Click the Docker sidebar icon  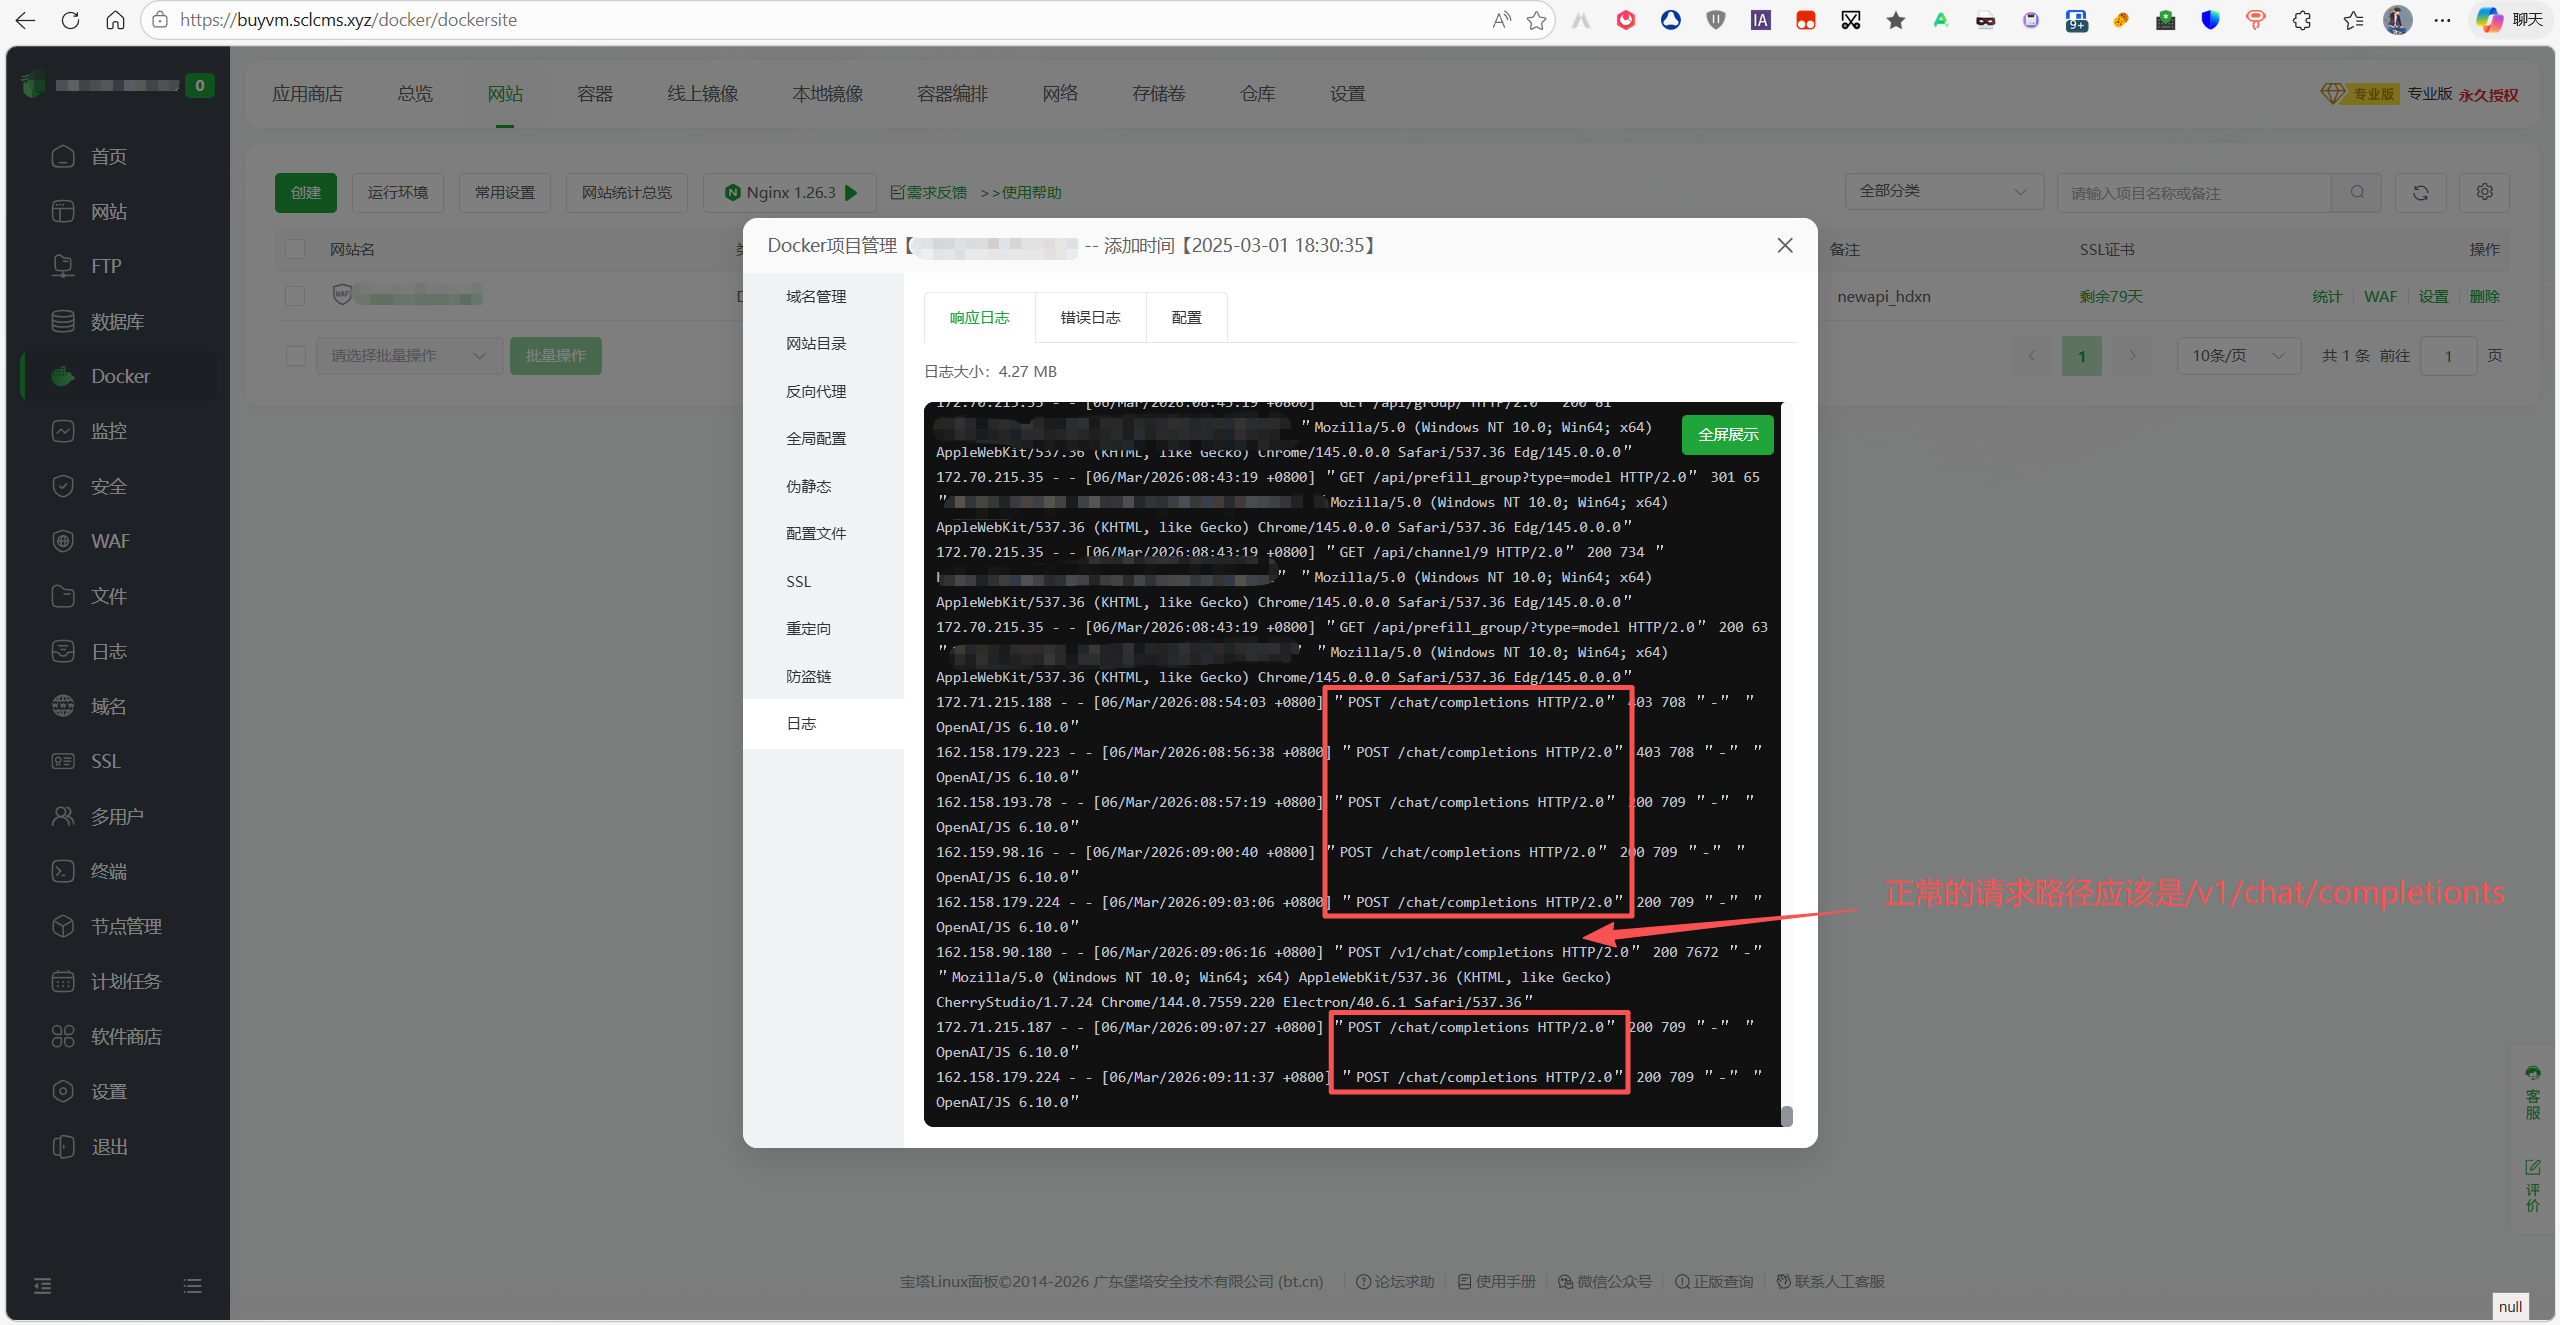click(63, 376)
